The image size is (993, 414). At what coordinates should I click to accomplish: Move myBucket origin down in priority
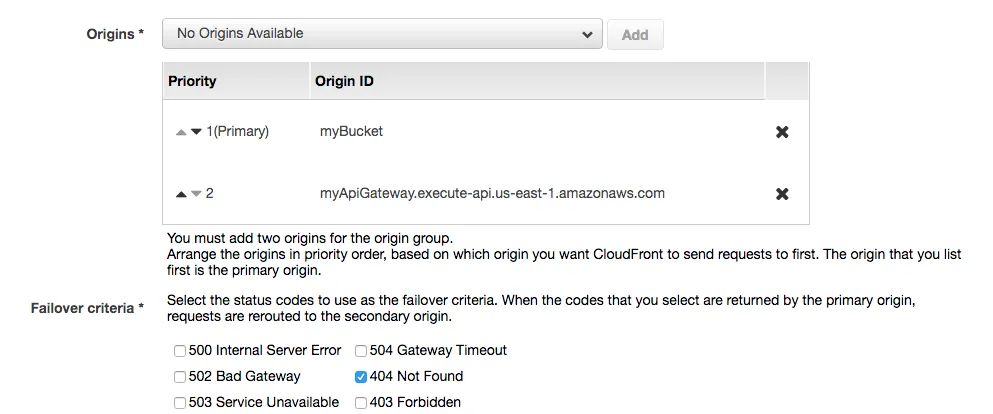click(196, 132)
